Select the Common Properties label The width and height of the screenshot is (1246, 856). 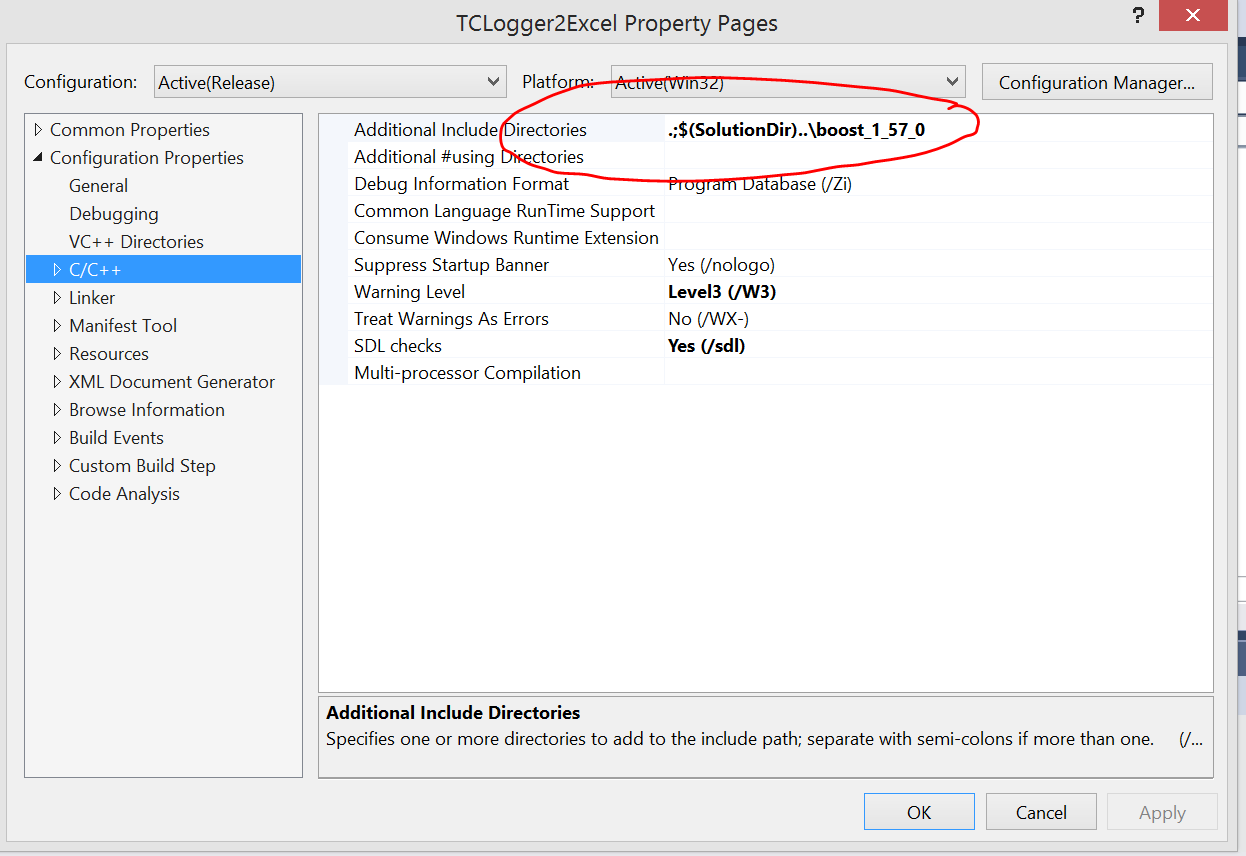[x=130, y=130]
